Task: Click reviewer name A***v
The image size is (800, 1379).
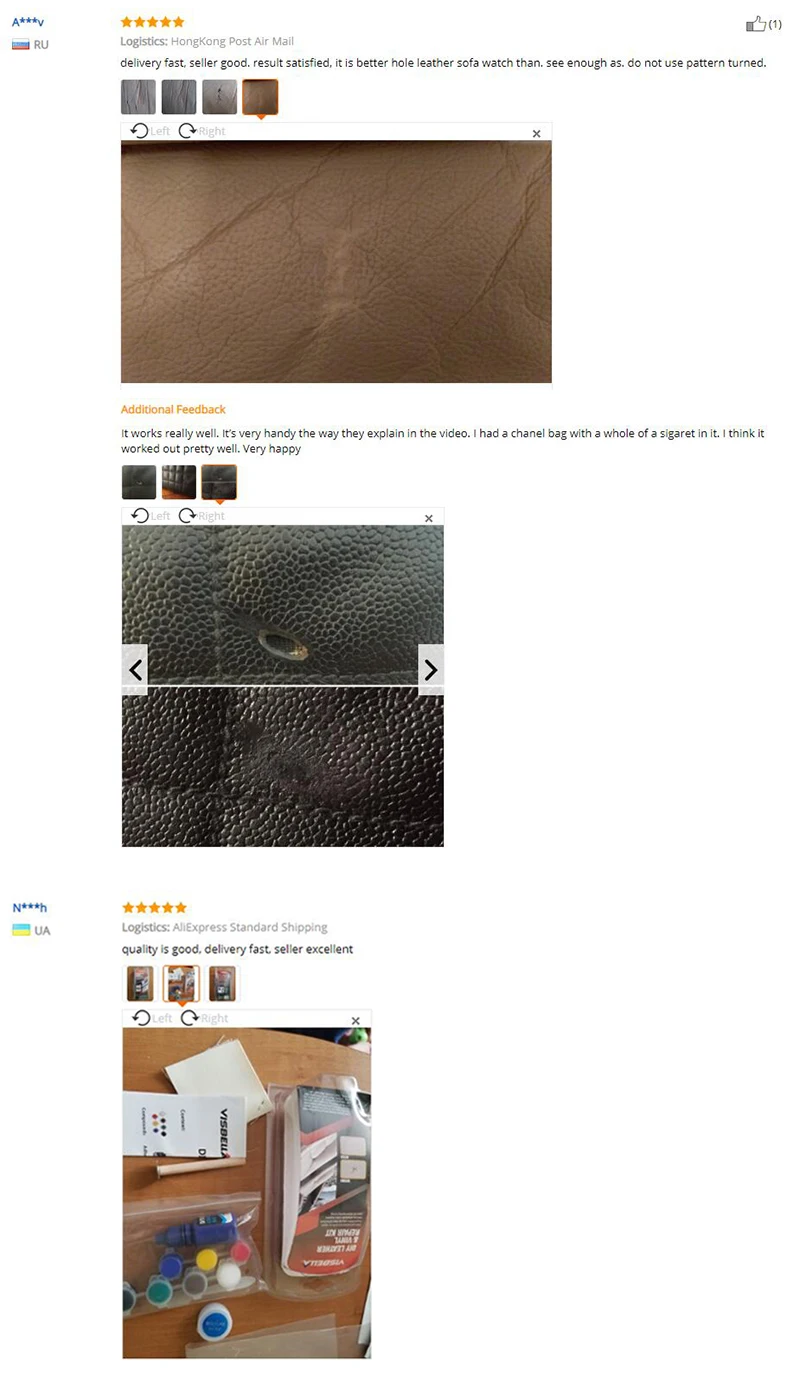Action: (x=28, y=21)
